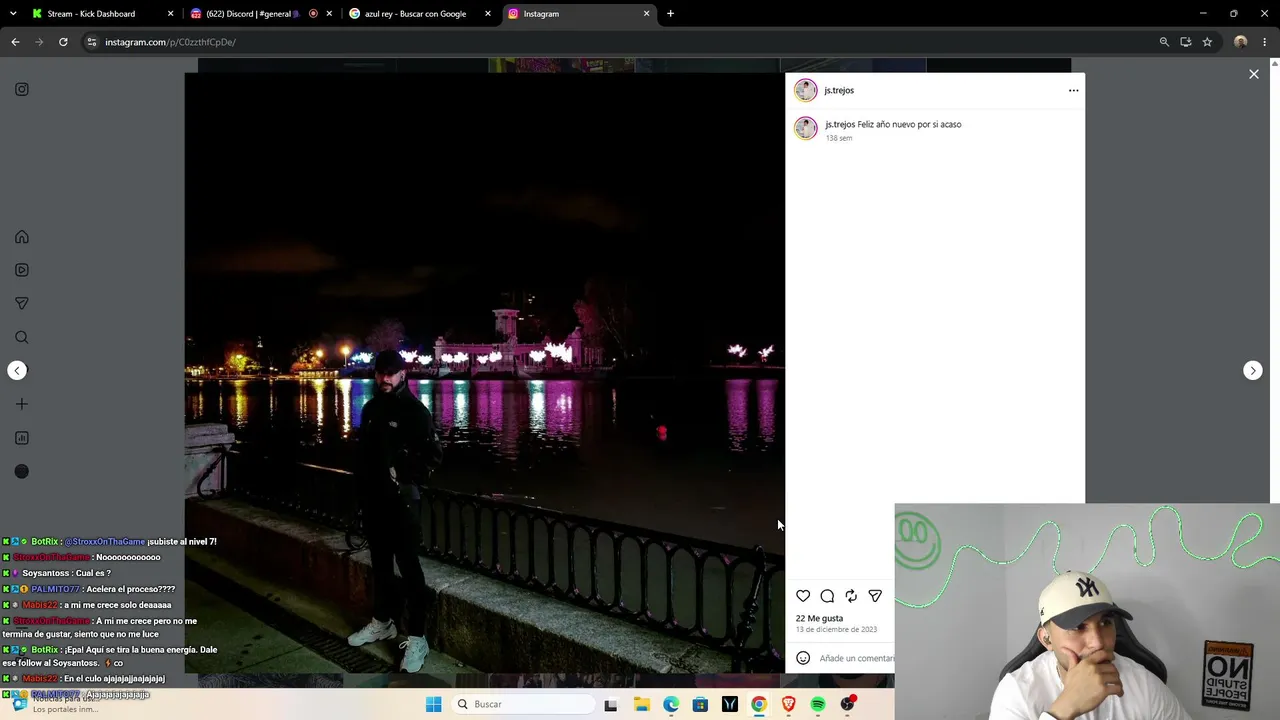Bookmark this page with the star icon
Image resolution: width=1280 pixels, height=720 pixels.
[1207, 42]
